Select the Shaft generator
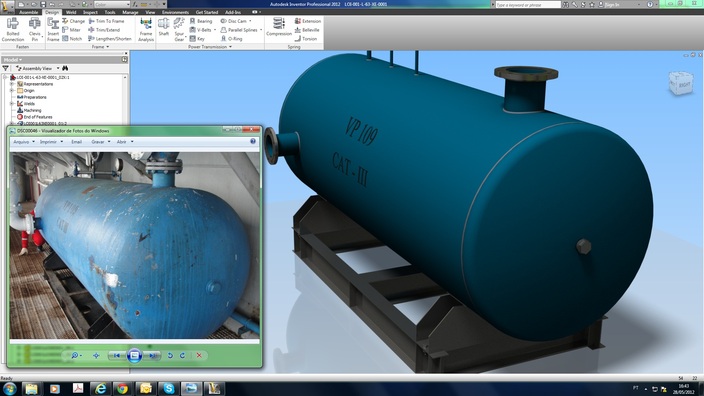The width and height of the screenshot is (704, 396). [x=164, y=27]
